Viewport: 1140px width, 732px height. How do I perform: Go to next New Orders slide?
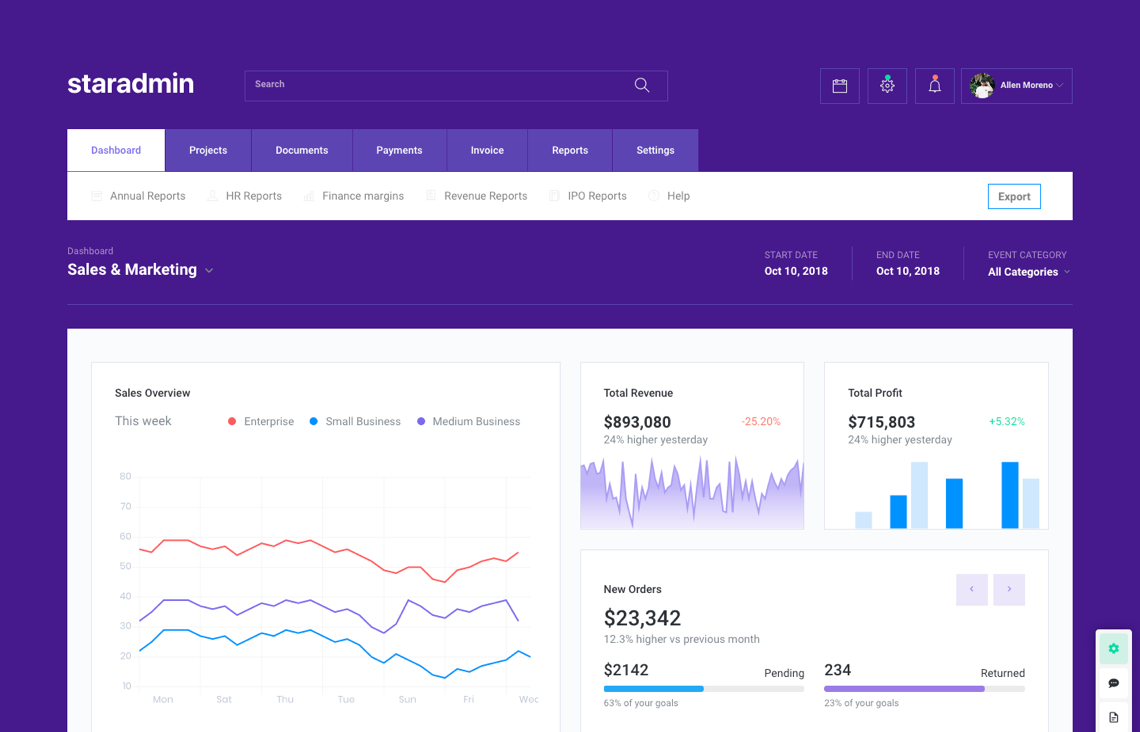[1009, 590]
